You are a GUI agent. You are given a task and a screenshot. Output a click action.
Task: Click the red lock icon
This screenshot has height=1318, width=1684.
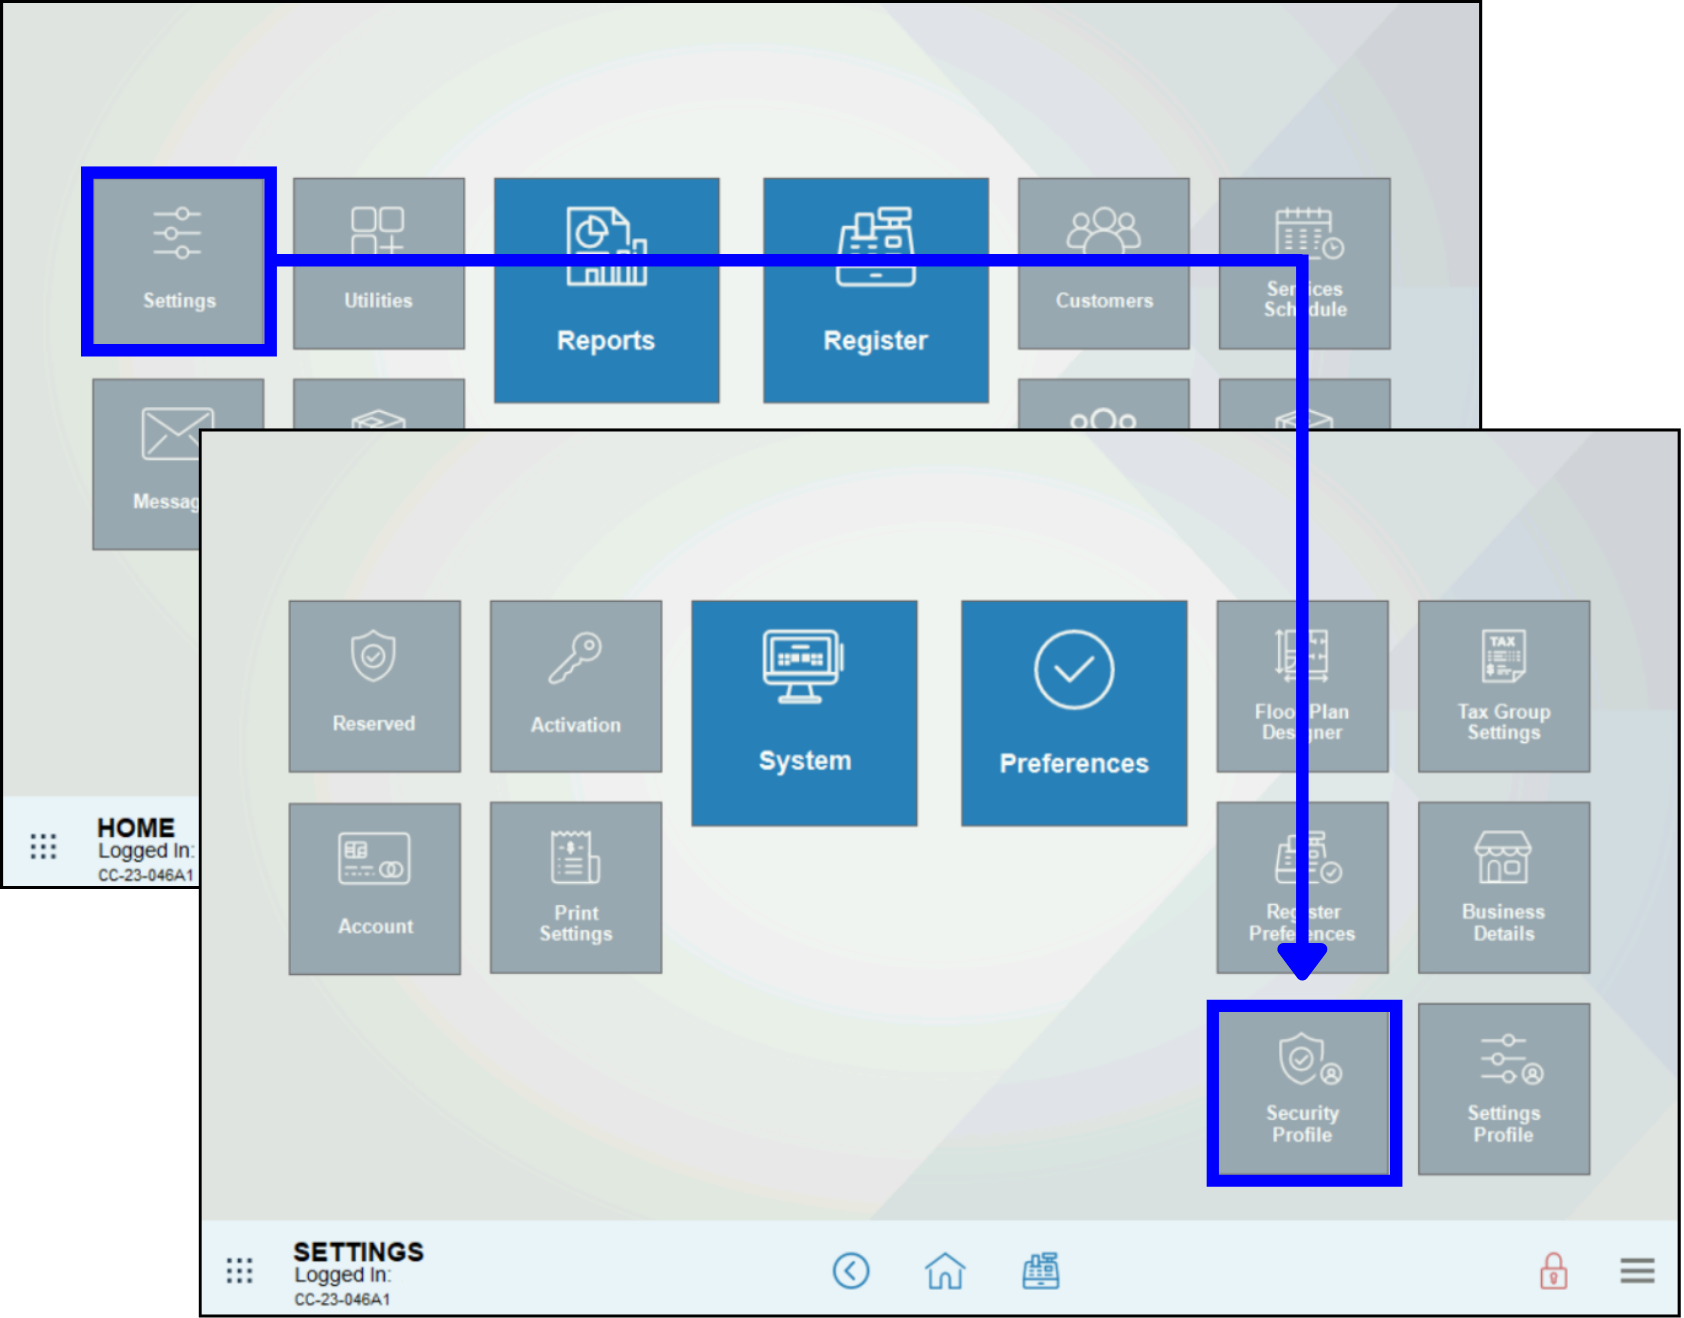1552,1271
